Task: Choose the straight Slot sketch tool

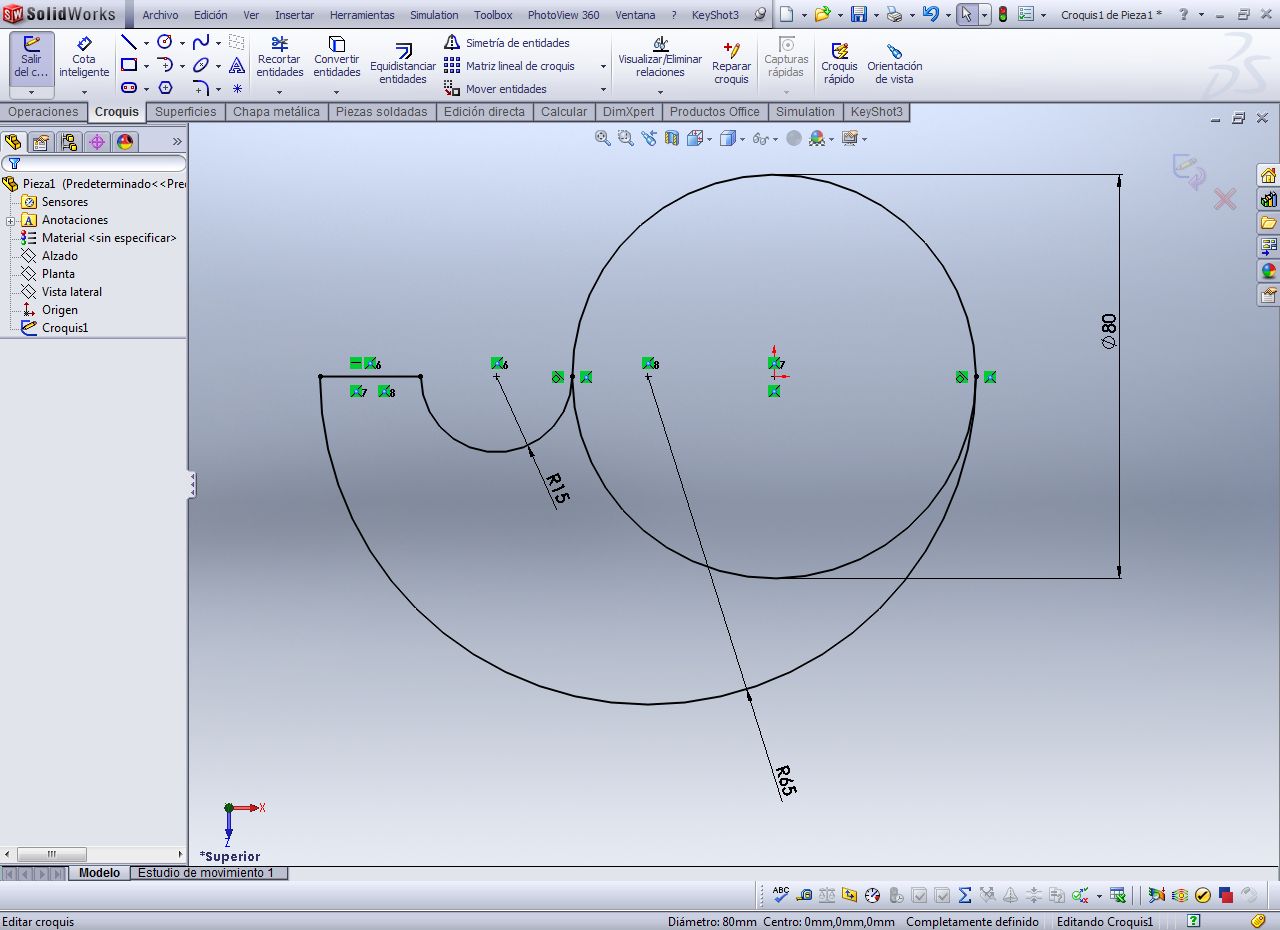Action: [128, 88]
